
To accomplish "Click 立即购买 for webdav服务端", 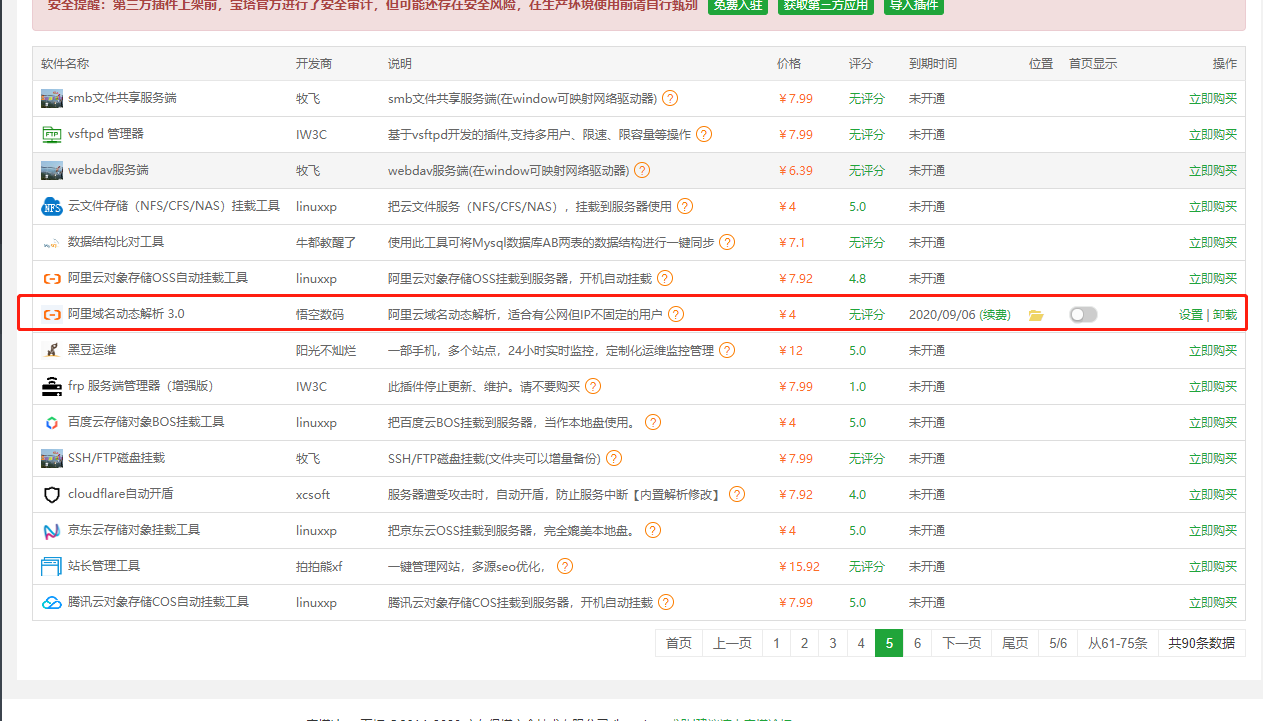I will click(x=1213, y=171).
